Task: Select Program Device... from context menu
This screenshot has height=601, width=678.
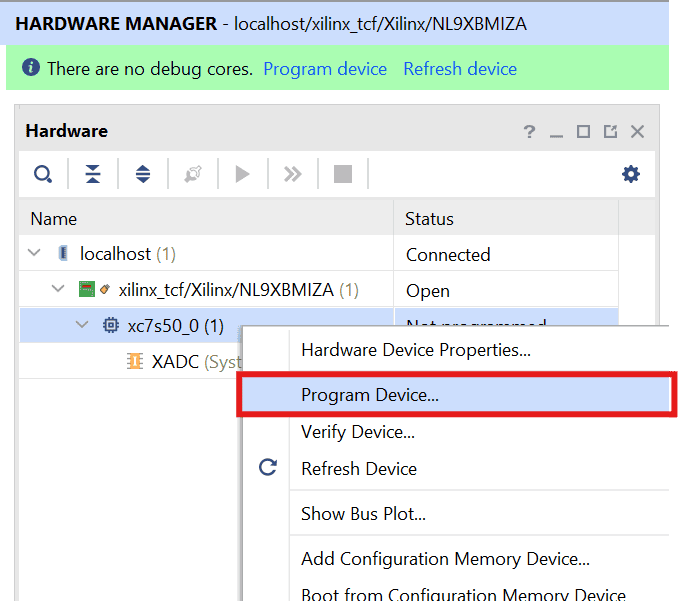Action: (x=370, y=395)
